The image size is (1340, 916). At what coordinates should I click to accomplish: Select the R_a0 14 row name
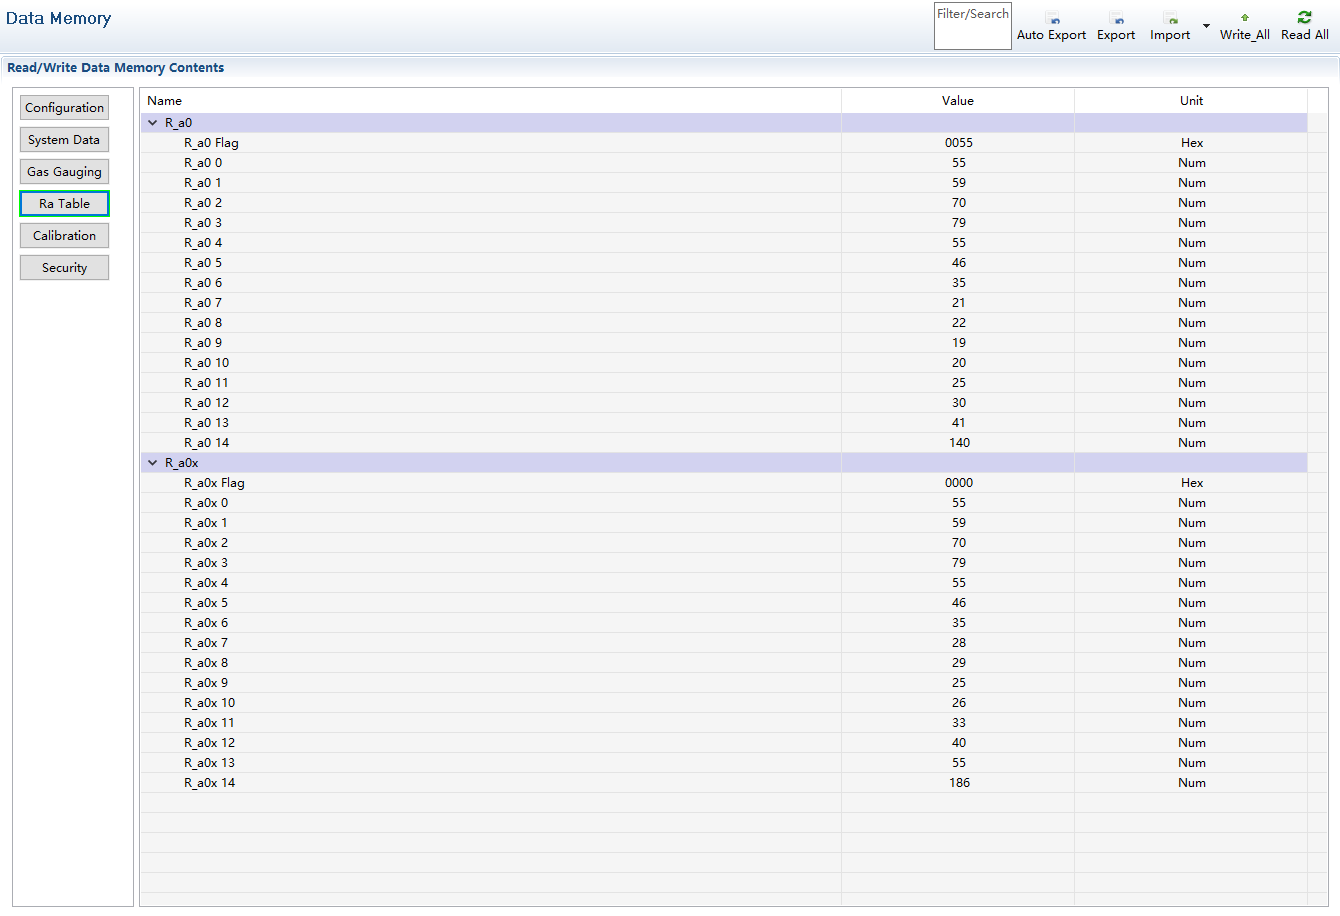click(x=207, y=443)
